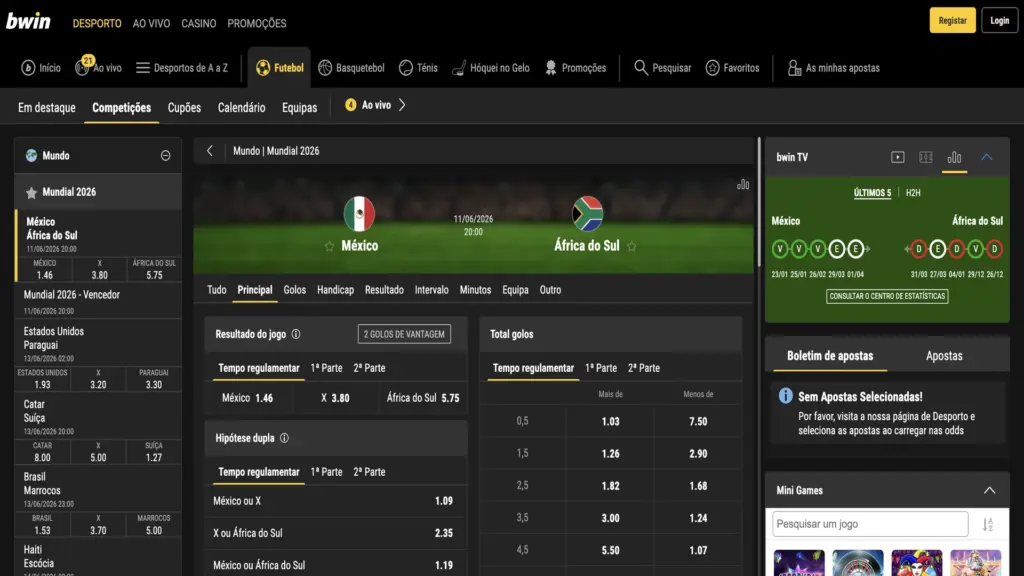1024x576 pixels.
Task: Expand the 4 Ao vivo chevron
Action: tap(402, 105)
